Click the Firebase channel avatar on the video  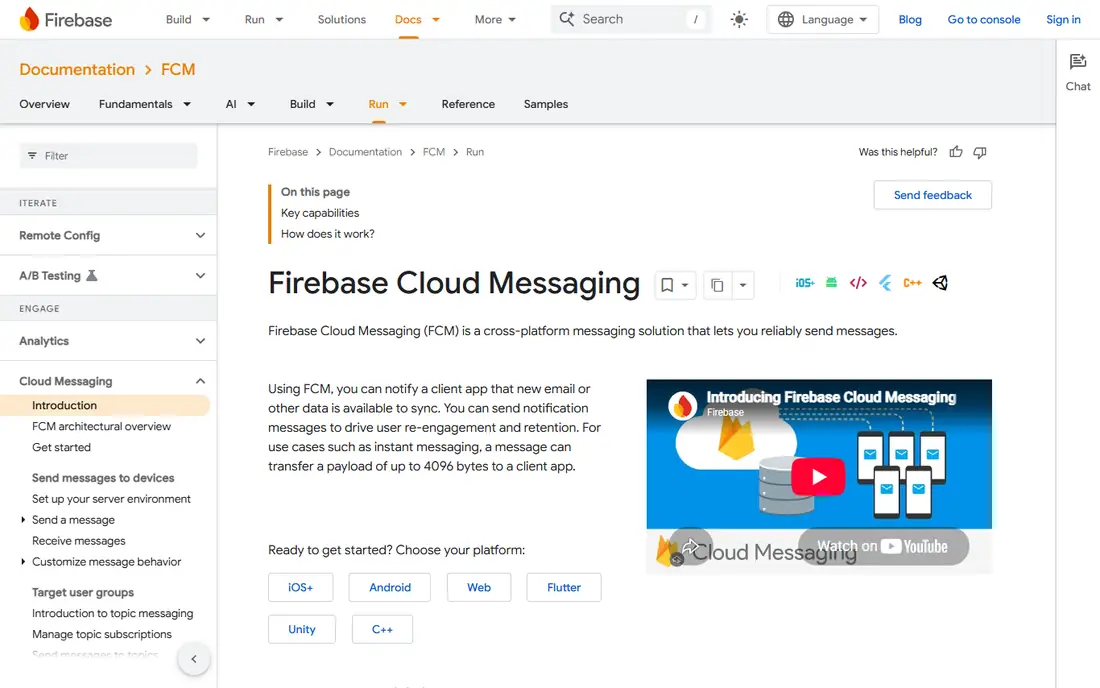[x=682, y=405]
